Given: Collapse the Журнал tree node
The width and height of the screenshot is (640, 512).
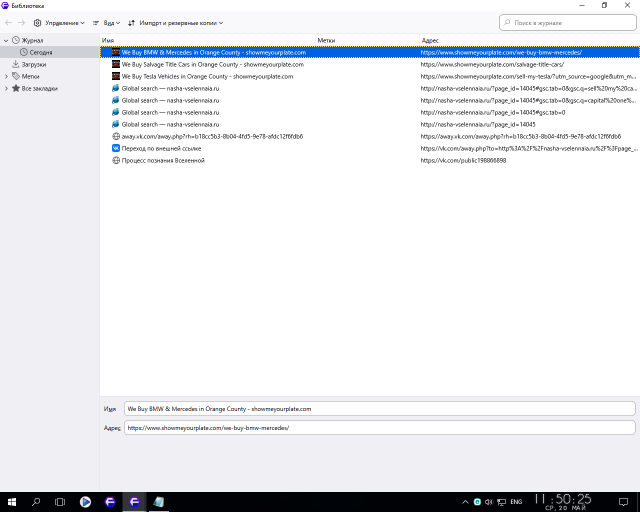Looking at the screenshot, I should [6, 40].
